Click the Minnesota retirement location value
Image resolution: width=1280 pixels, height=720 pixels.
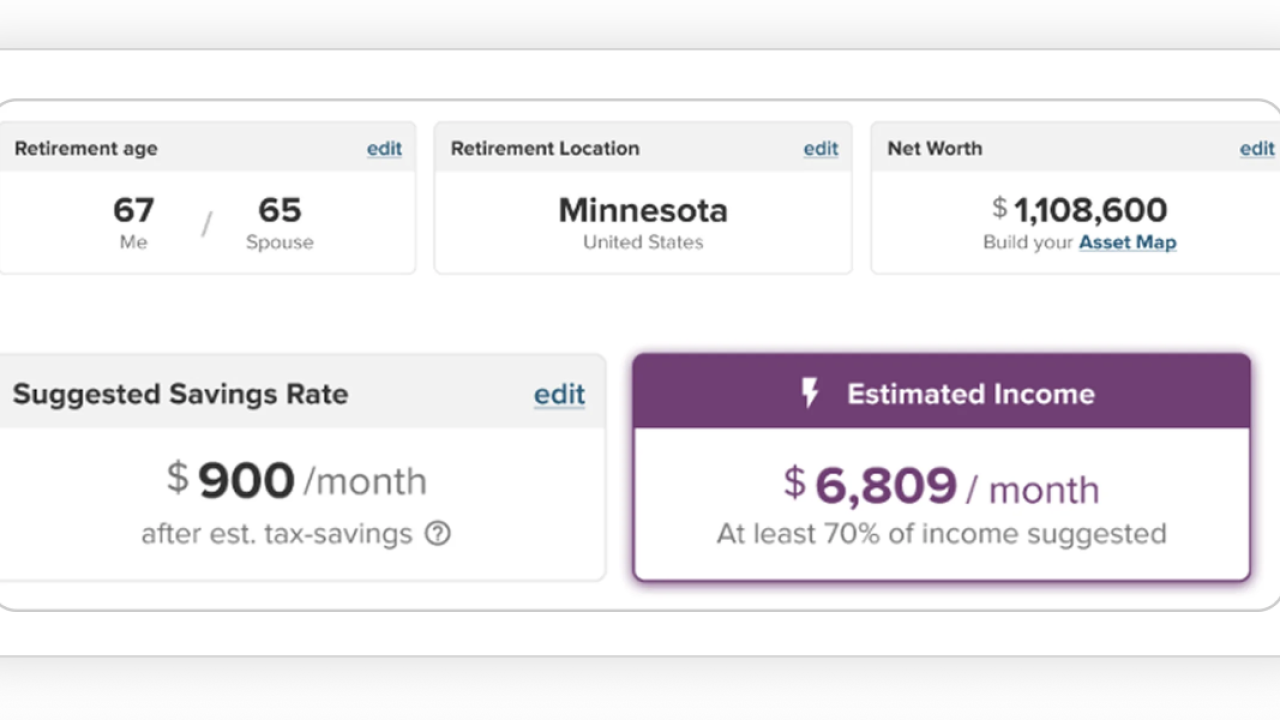coord(643,210)
